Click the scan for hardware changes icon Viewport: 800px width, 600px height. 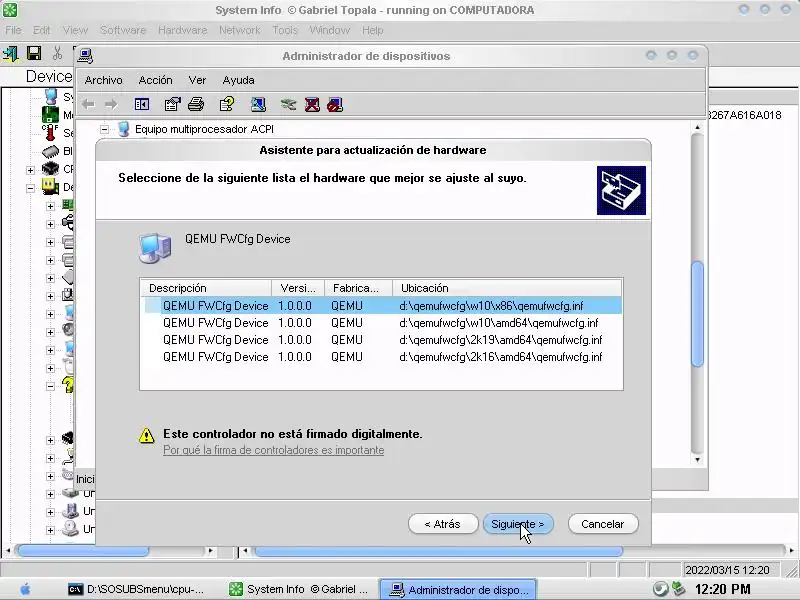pos(258,105)
